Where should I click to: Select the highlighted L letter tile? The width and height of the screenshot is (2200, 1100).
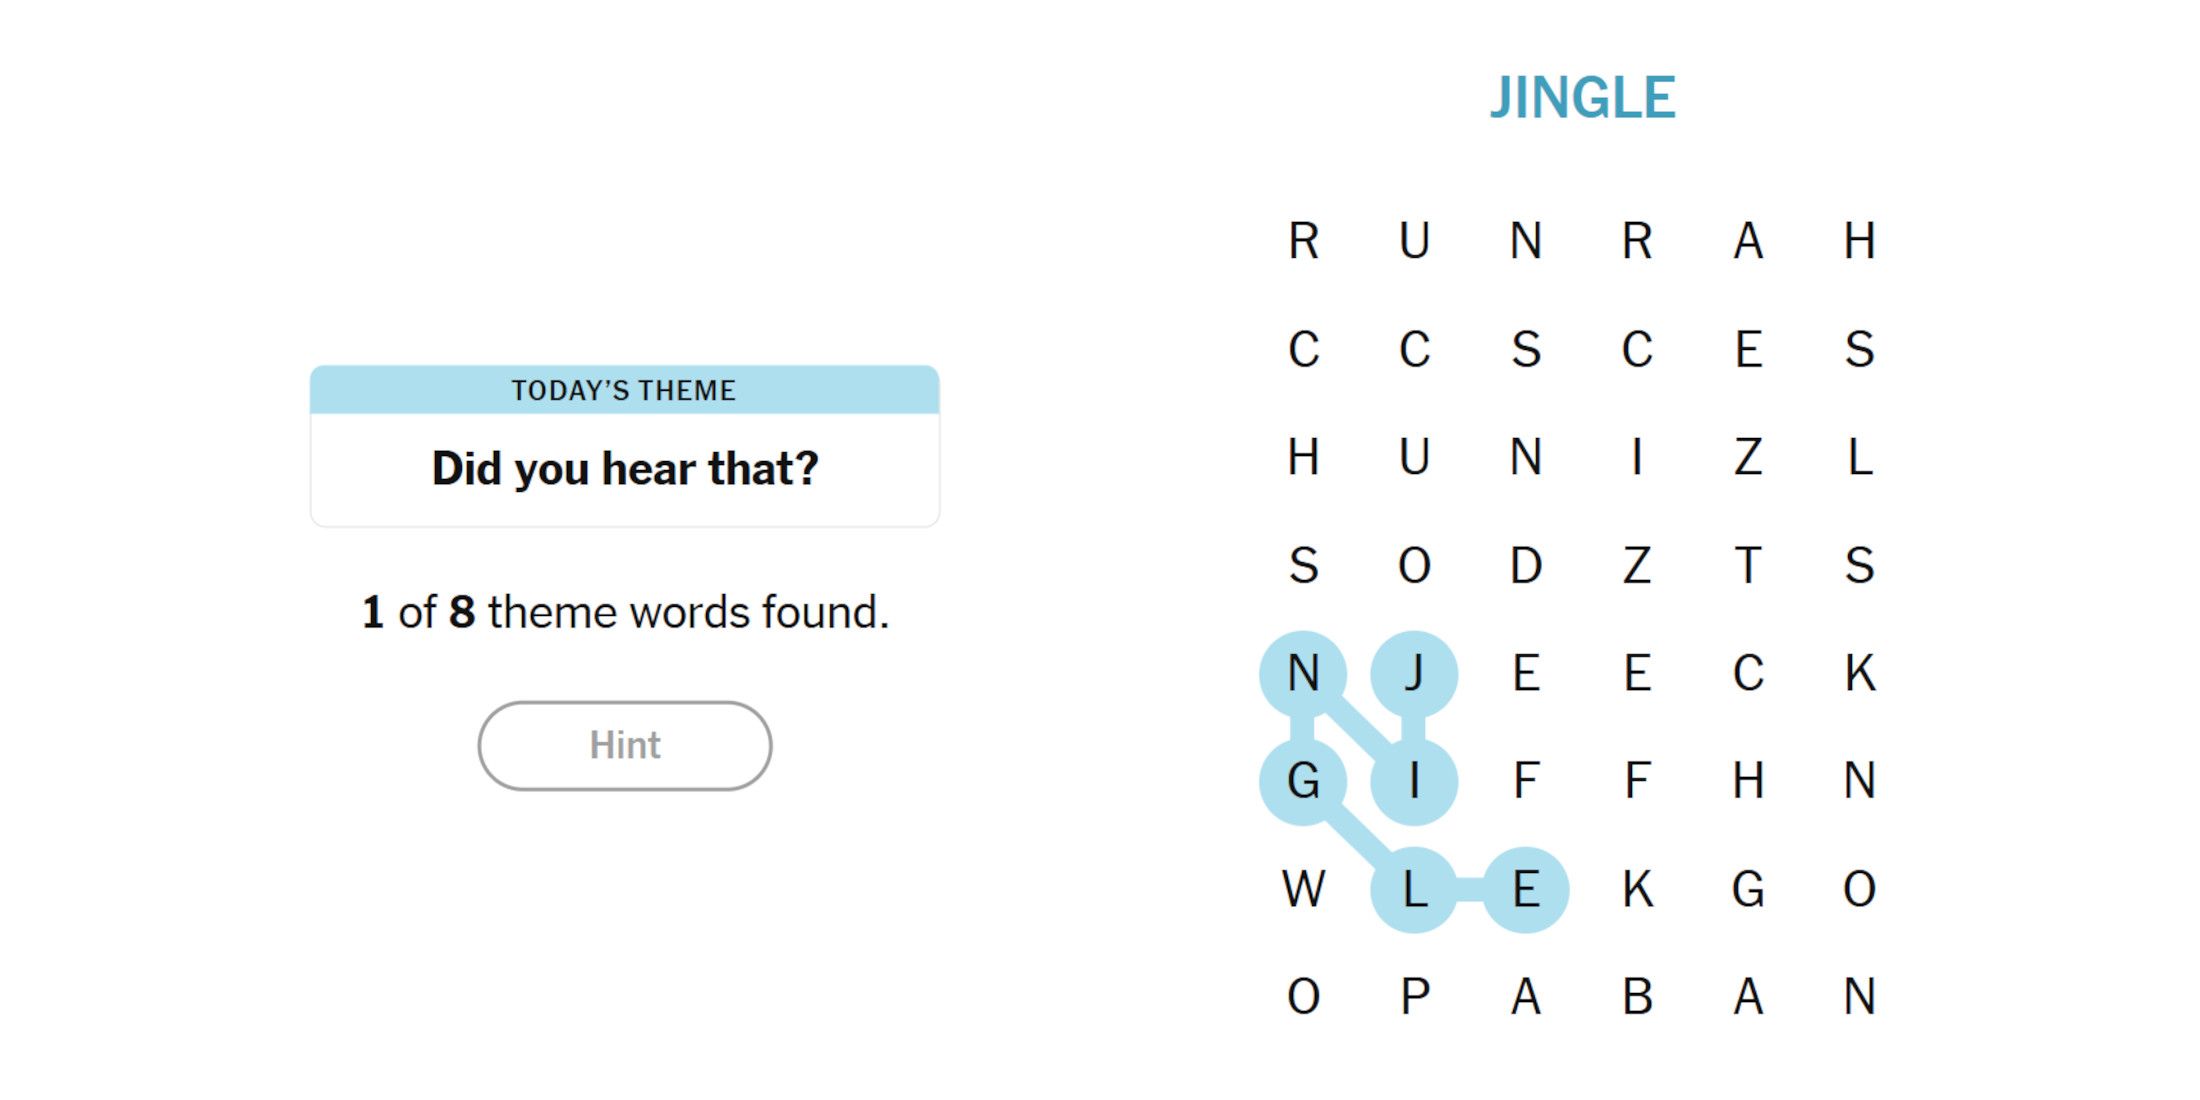[1414, 889]
